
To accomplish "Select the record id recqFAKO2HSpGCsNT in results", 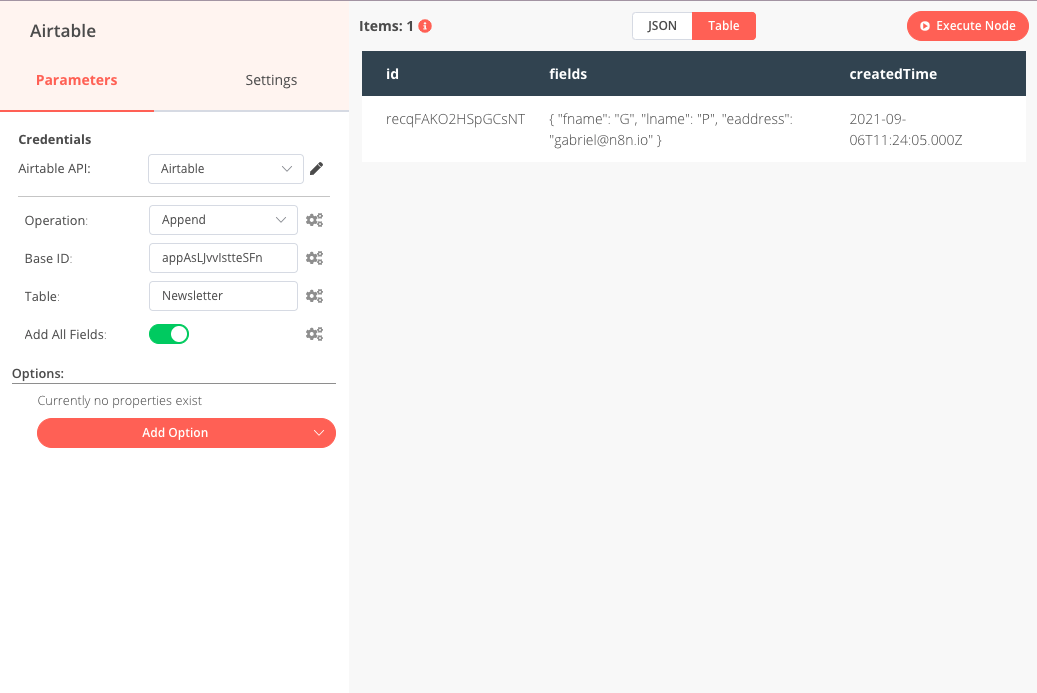I will [x=454, y=118].
